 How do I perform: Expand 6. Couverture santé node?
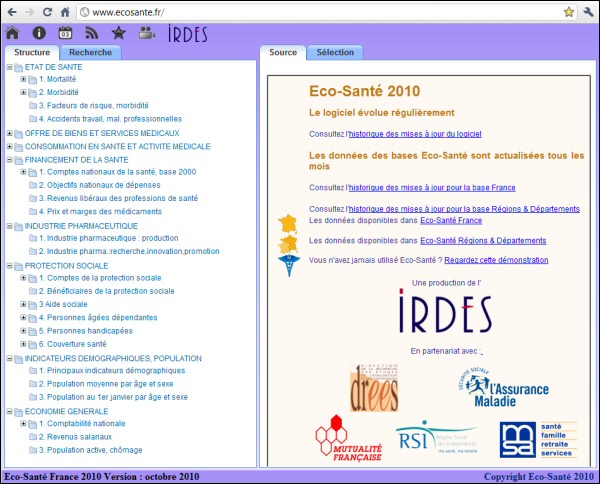tap(23, 344)
